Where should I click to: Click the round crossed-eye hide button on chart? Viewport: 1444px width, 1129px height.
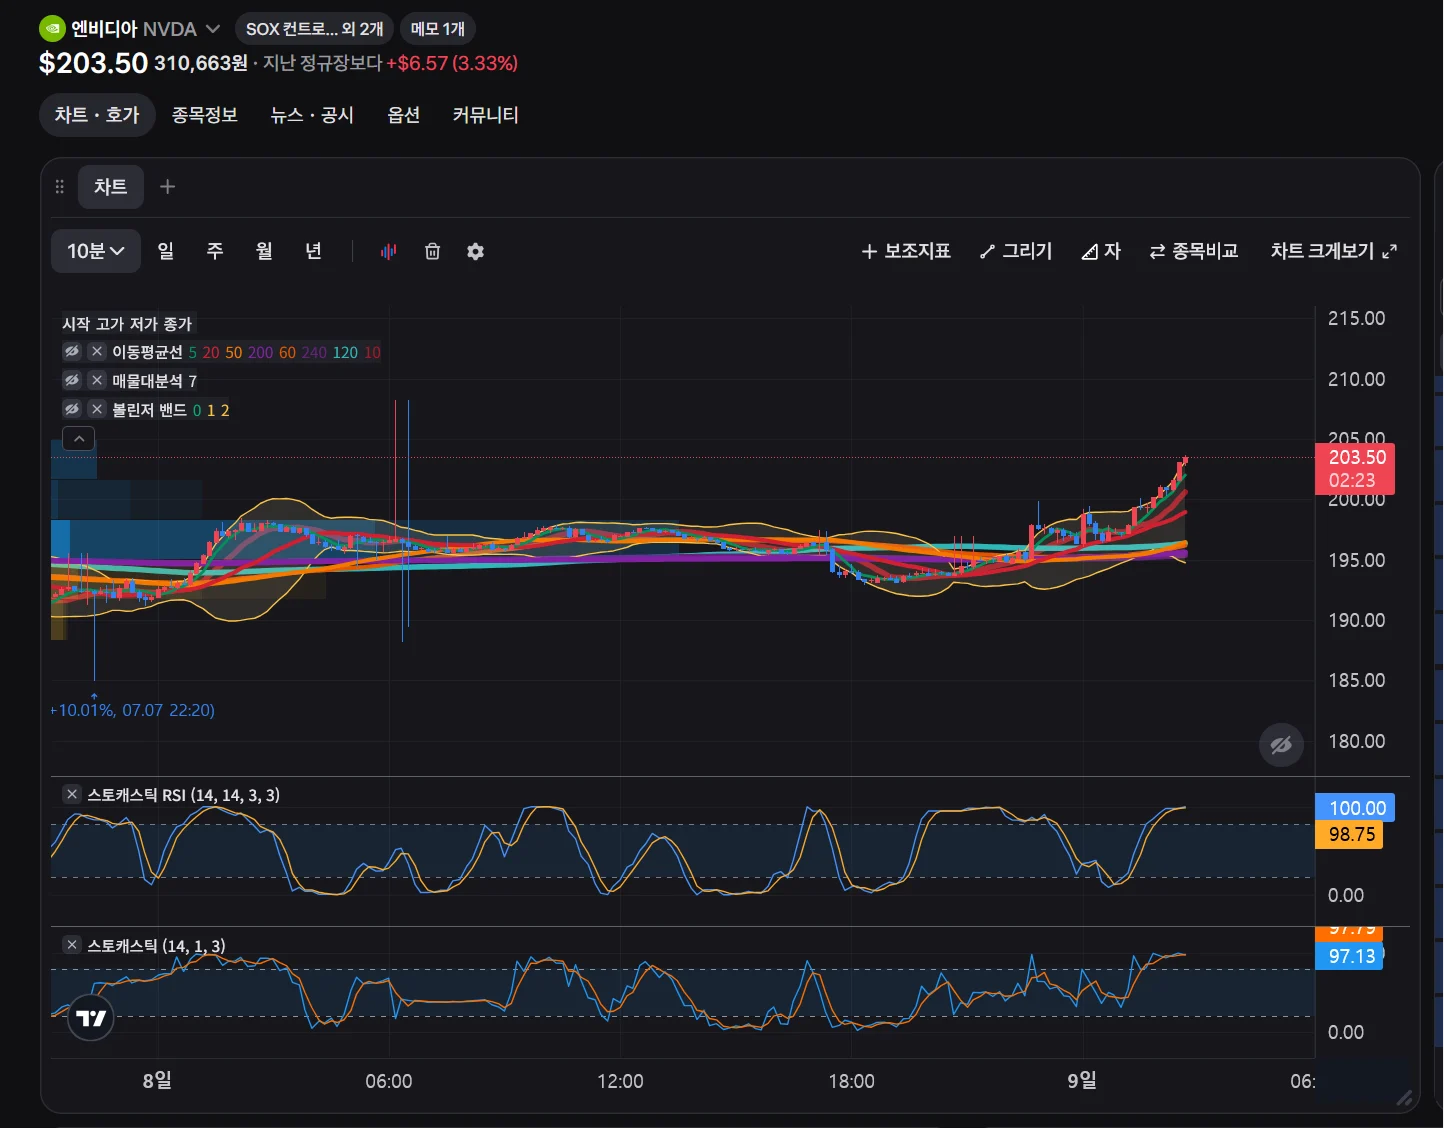(1281, 745)
